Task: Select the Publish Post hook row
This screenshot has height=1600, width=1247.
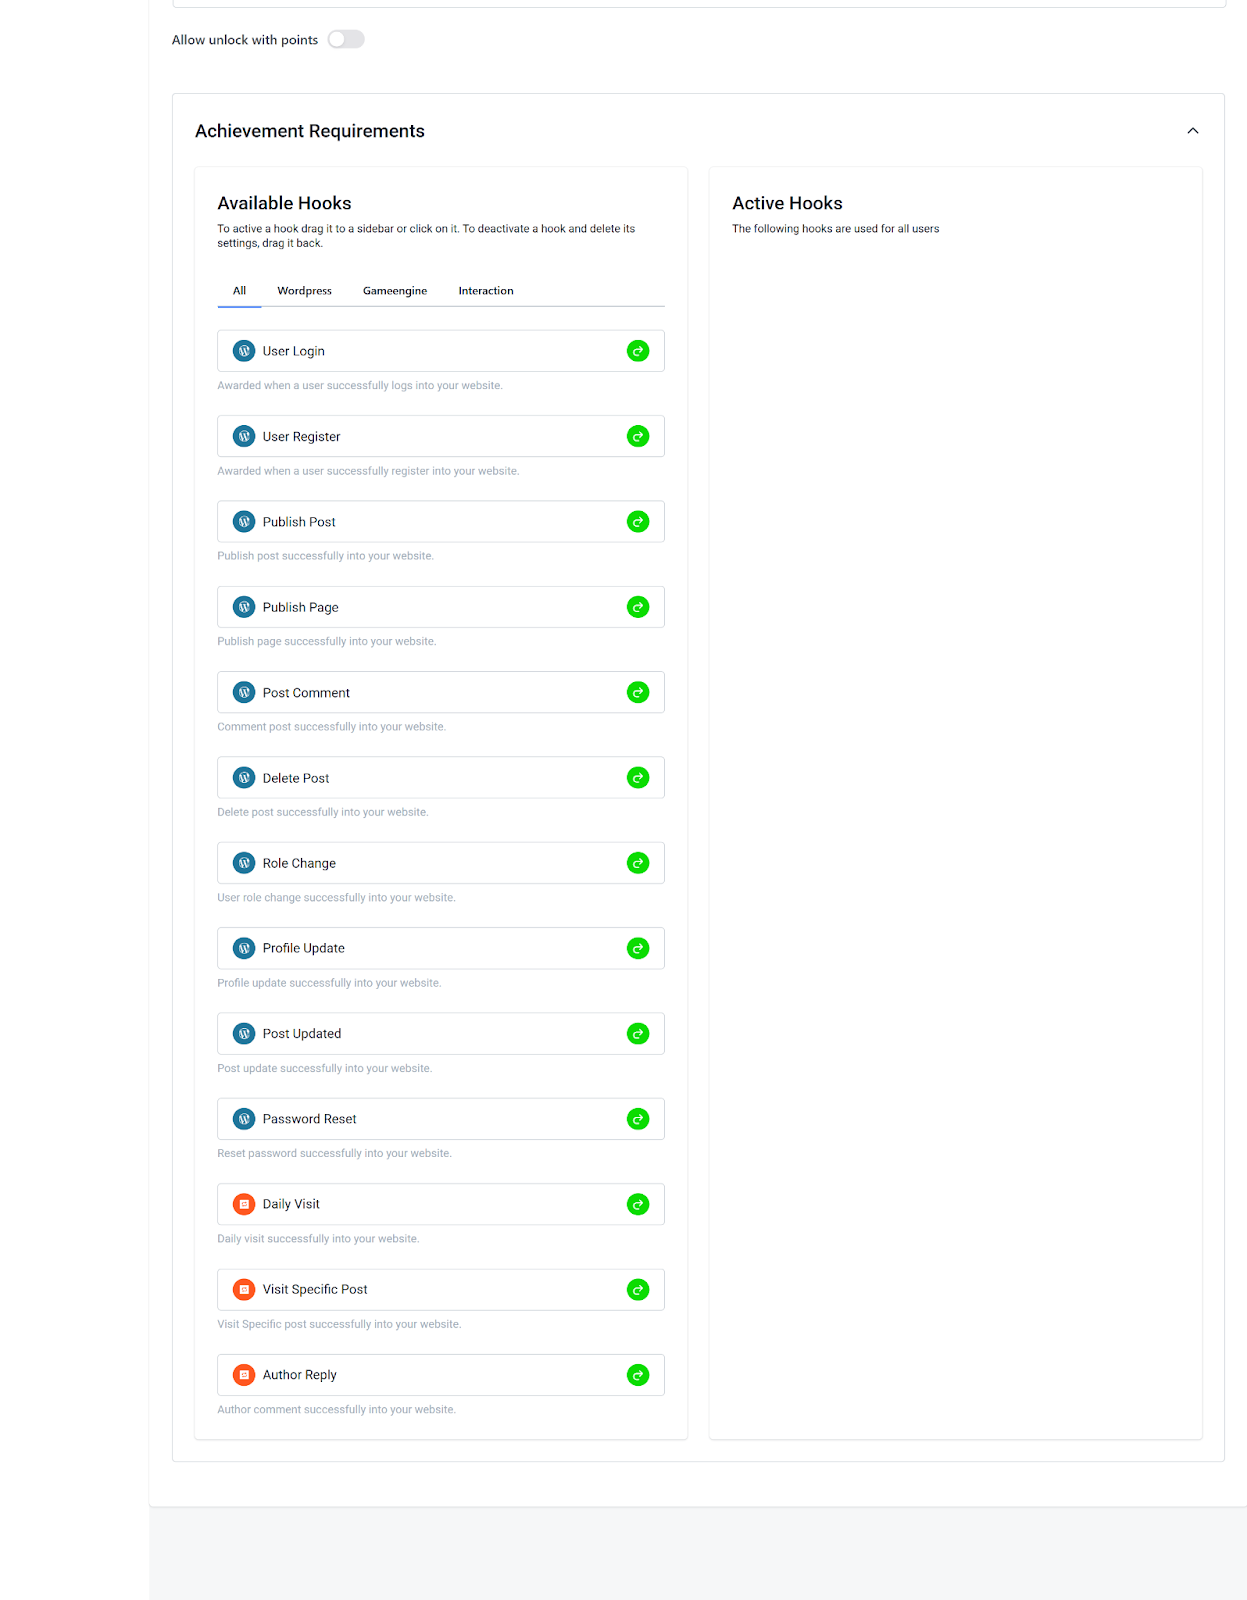Action: 441,522
